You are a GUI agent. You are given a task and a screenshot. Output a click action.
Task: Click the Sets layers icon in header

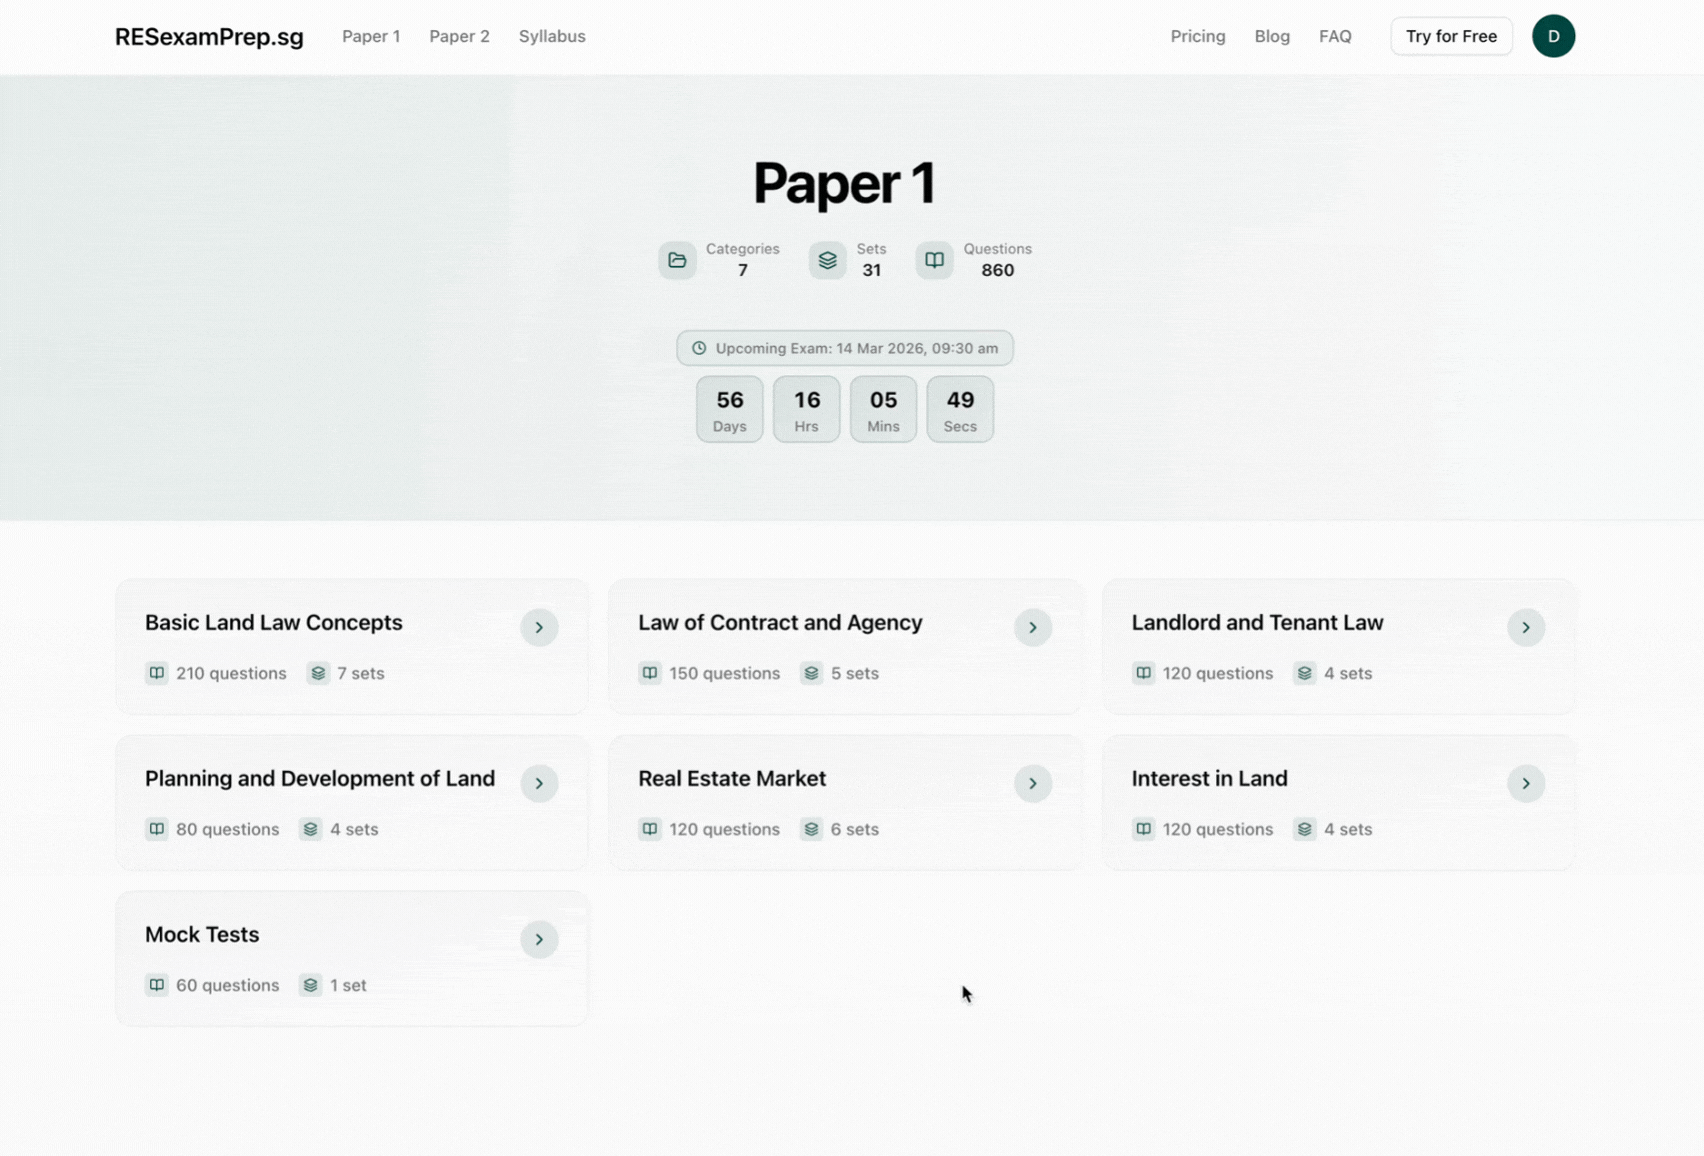coord(827,260)
